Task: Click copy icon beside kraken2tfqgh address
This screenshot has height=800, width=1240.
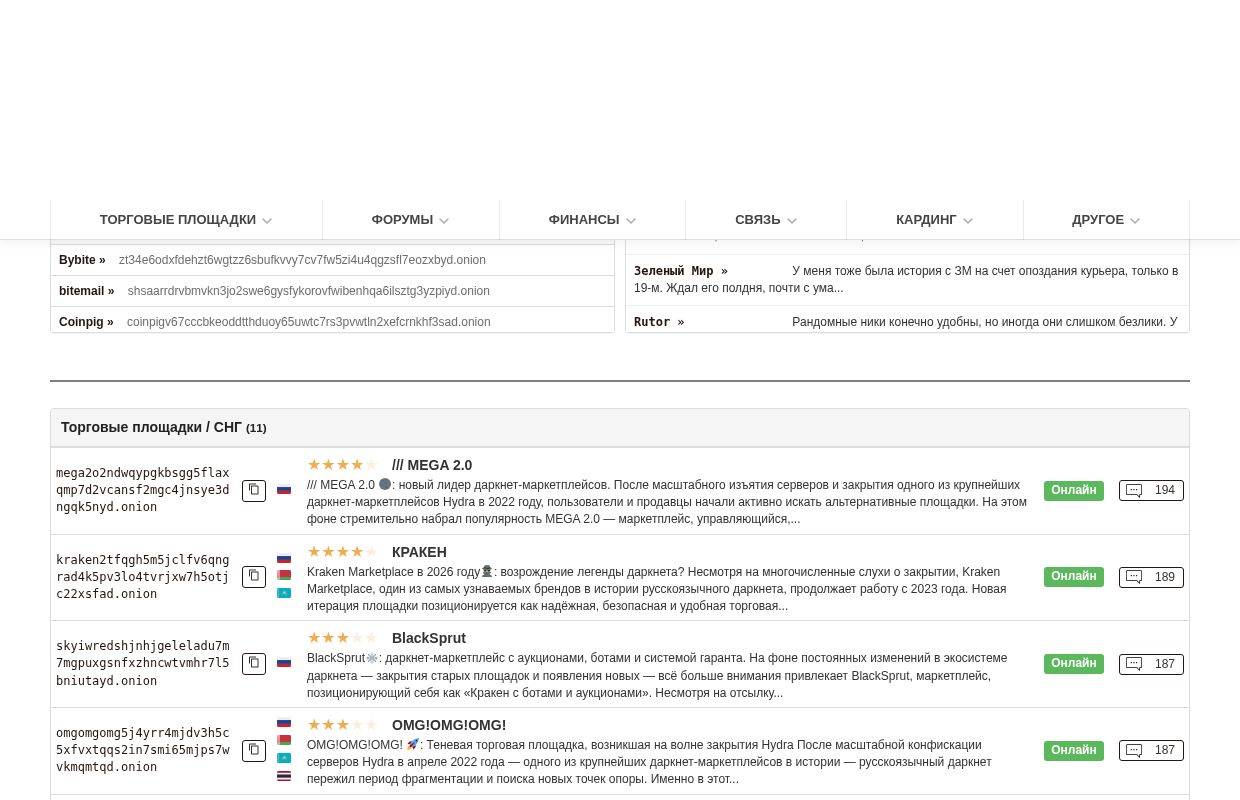Action: pyautogui.click(x=254, y=577)
